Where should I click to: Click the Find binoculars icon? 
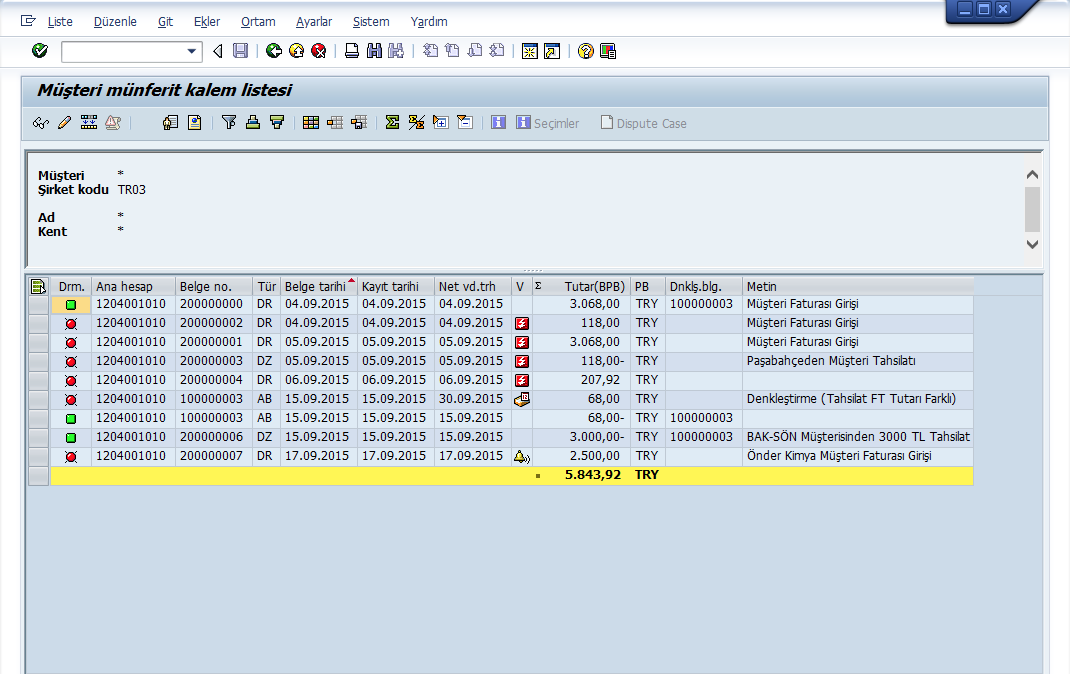374,50
